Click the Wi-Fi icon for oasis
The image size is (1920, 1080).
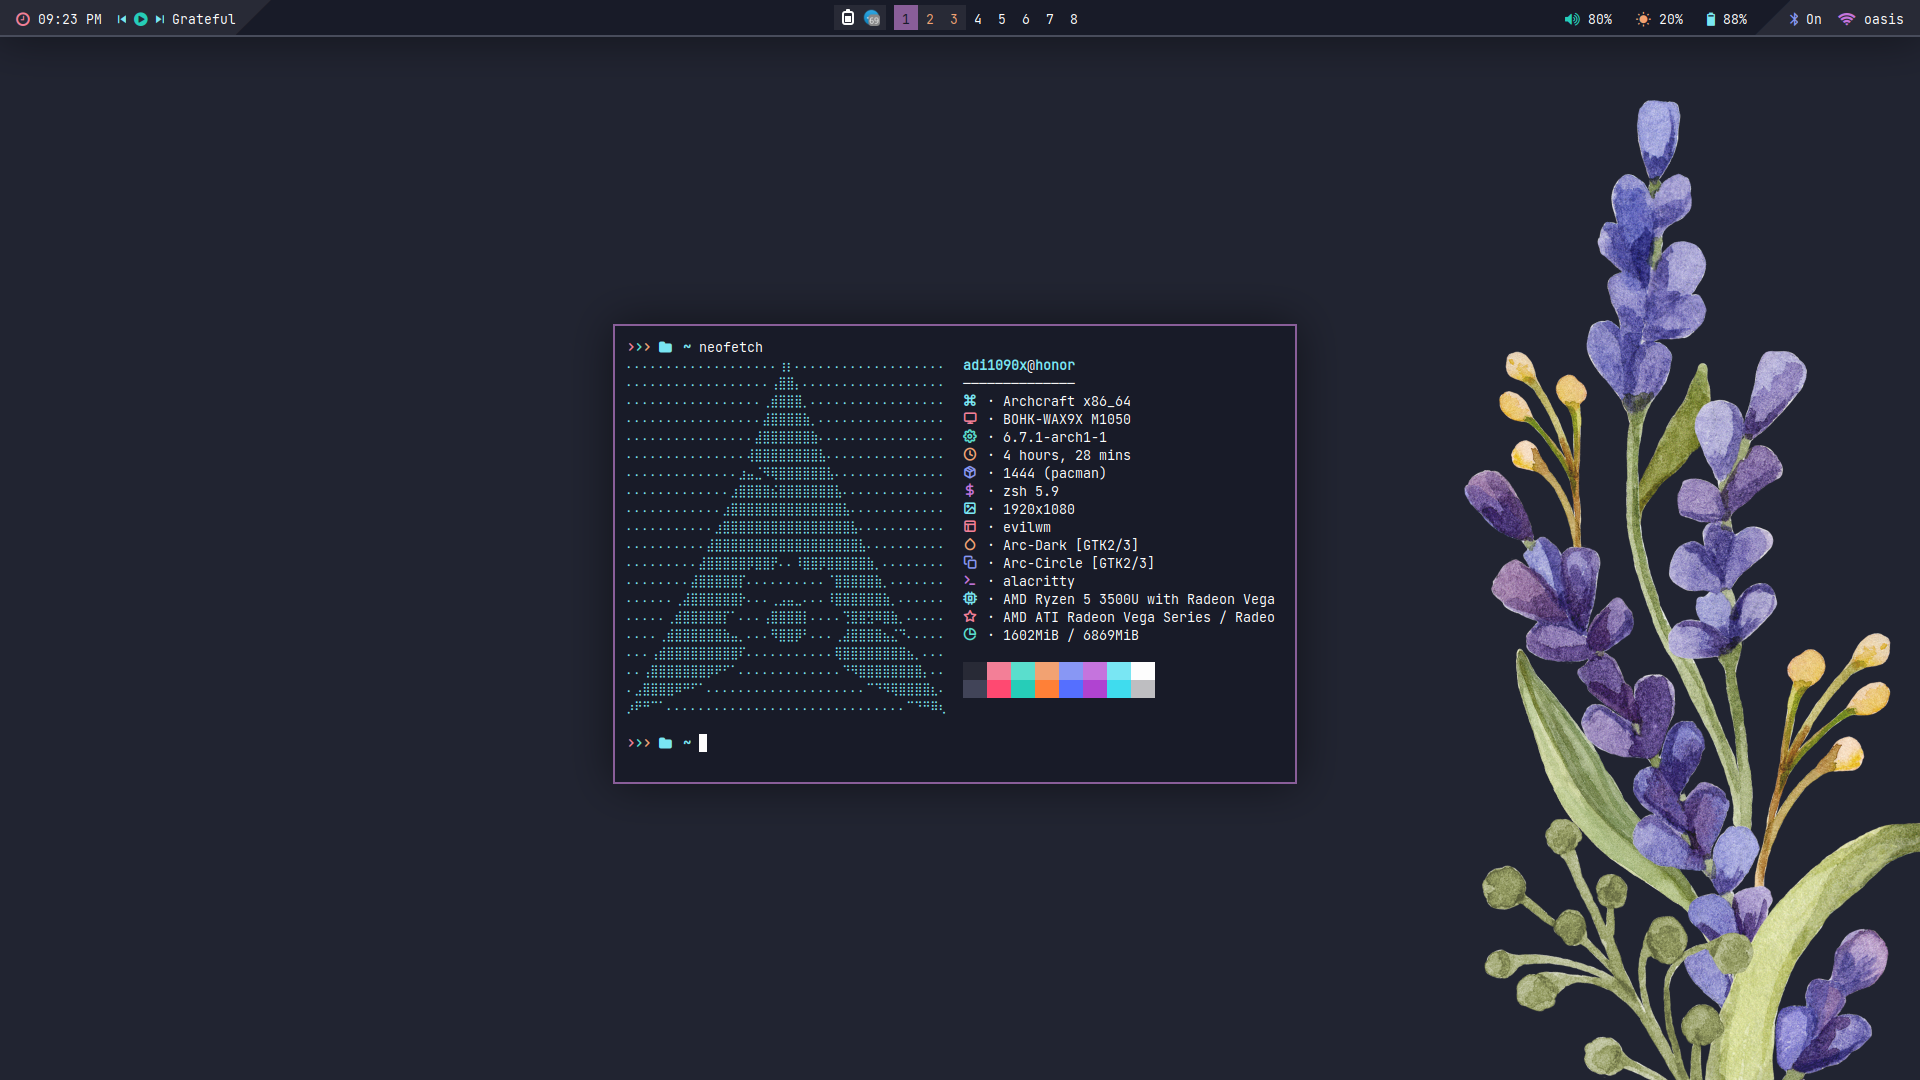[x=1847, y=19]
